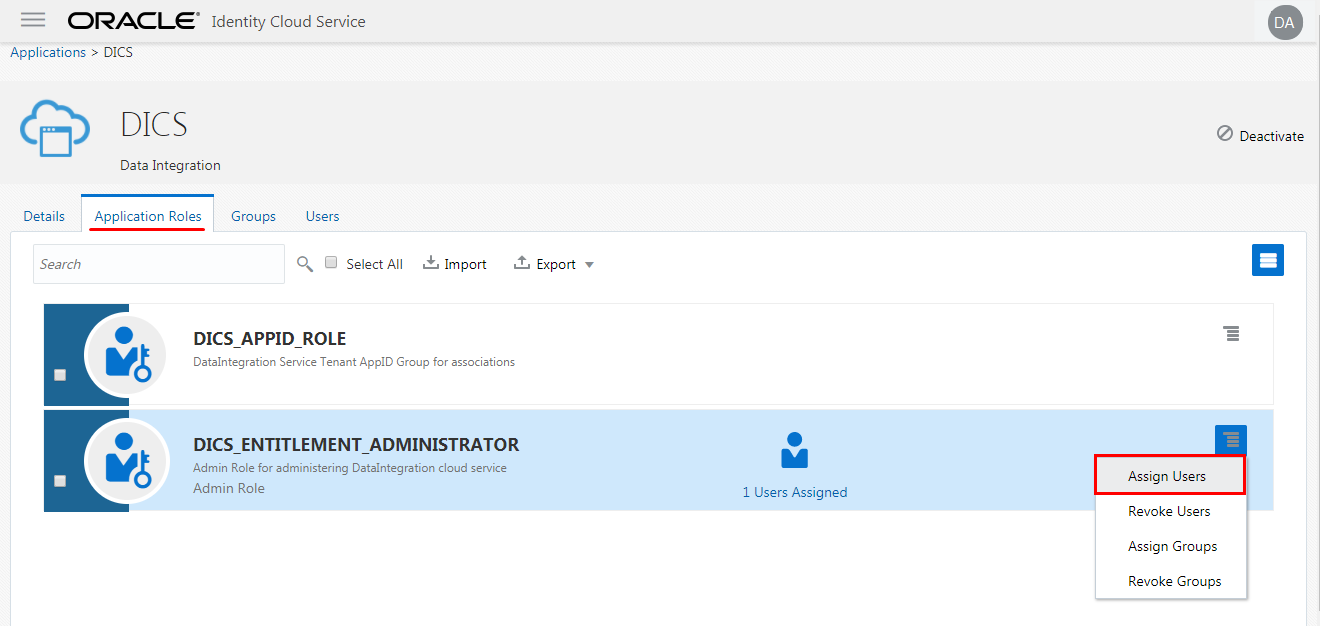The width and height of the screenshot is (1320, 626).
Task: Click the Import button label
Action: click(465, 264)
